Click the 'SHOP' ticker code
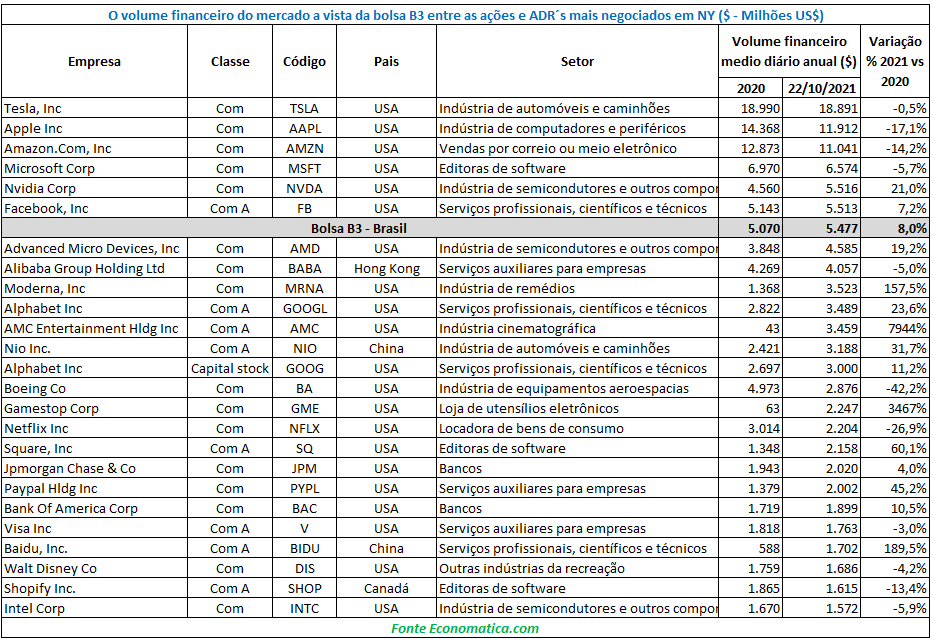The width and height of the screenshot is (934, 639). 304,589
